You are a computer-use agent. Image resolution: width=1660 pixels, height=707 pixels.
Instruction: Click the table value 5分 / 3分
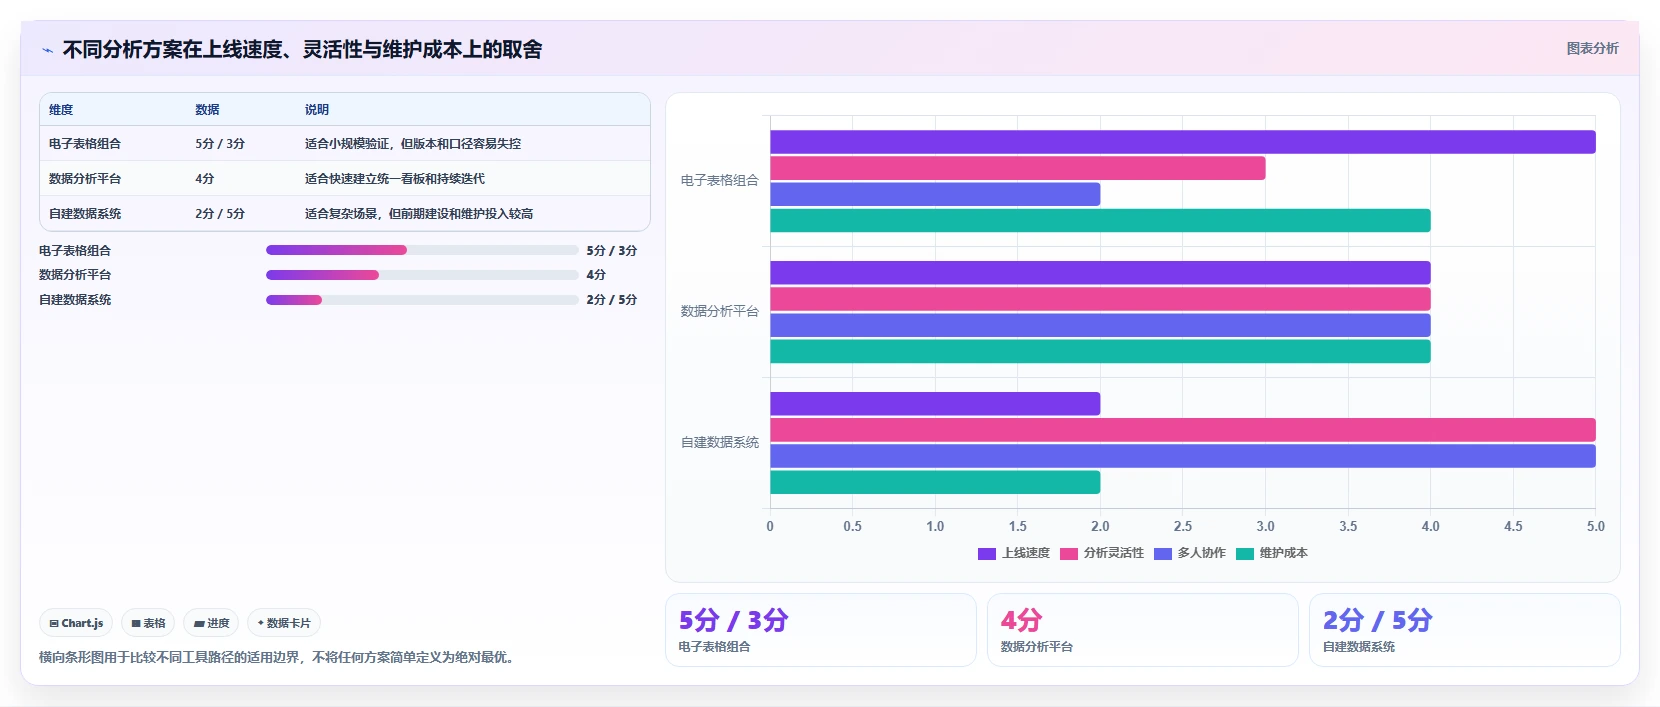[220, 144]
